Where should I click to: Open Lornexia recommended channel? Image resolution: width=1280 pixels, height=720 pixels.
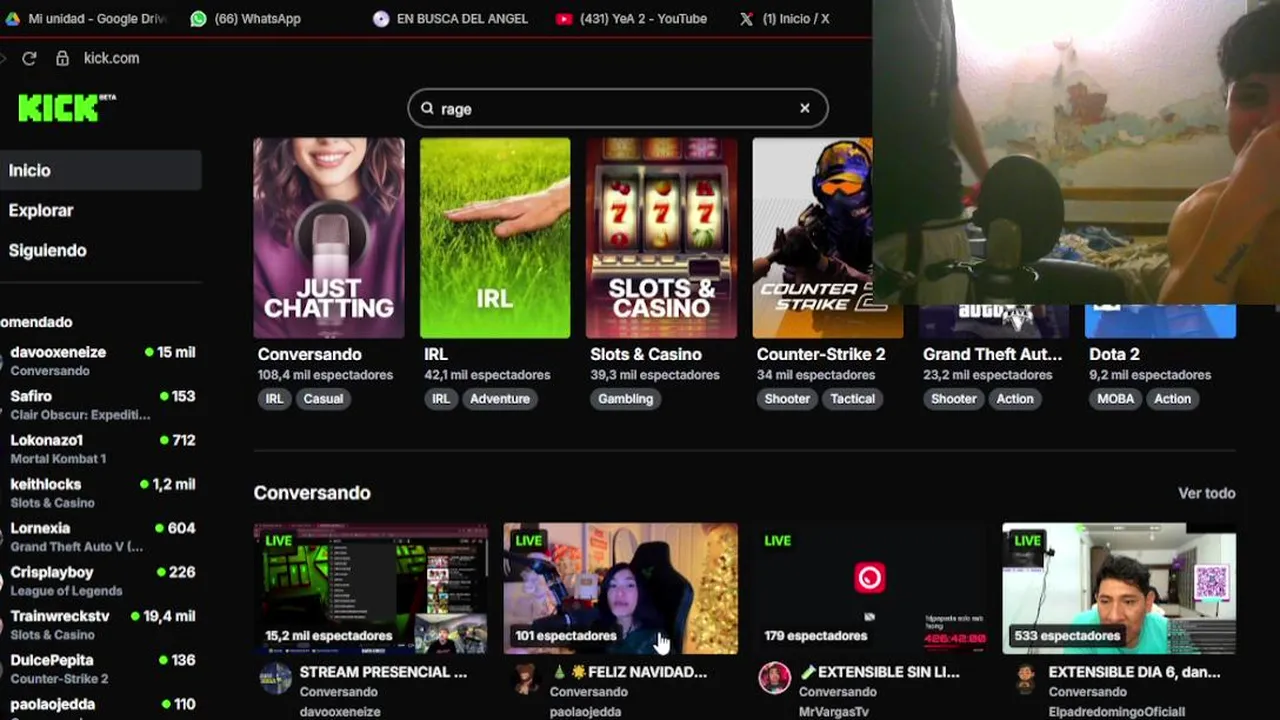(x=100, y=536)
